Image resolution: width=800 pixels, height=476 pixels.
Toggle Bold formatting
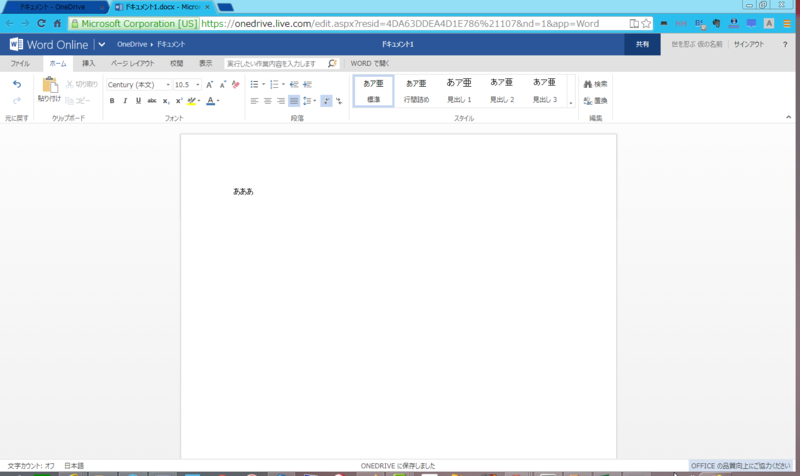(112, 101)
